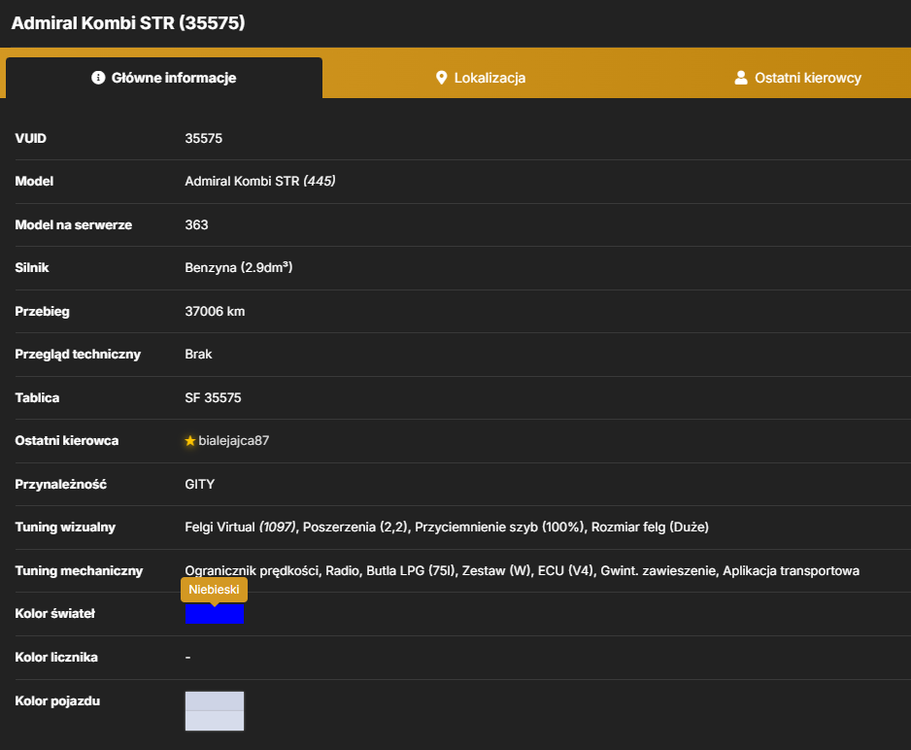Select the Przynależność value GITY
The height and width of the screenshot is (750, 911).
[x=199, y=485]
